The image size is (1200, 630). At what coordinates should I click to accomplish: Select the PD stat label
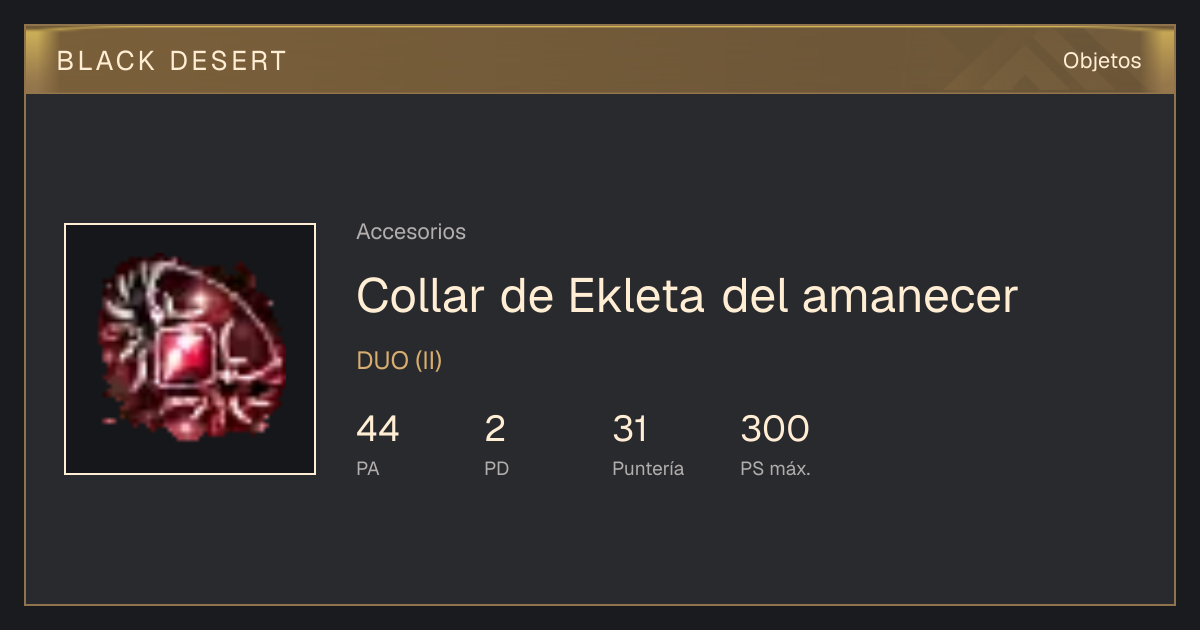pyautogui.click(x=497, y=469)
